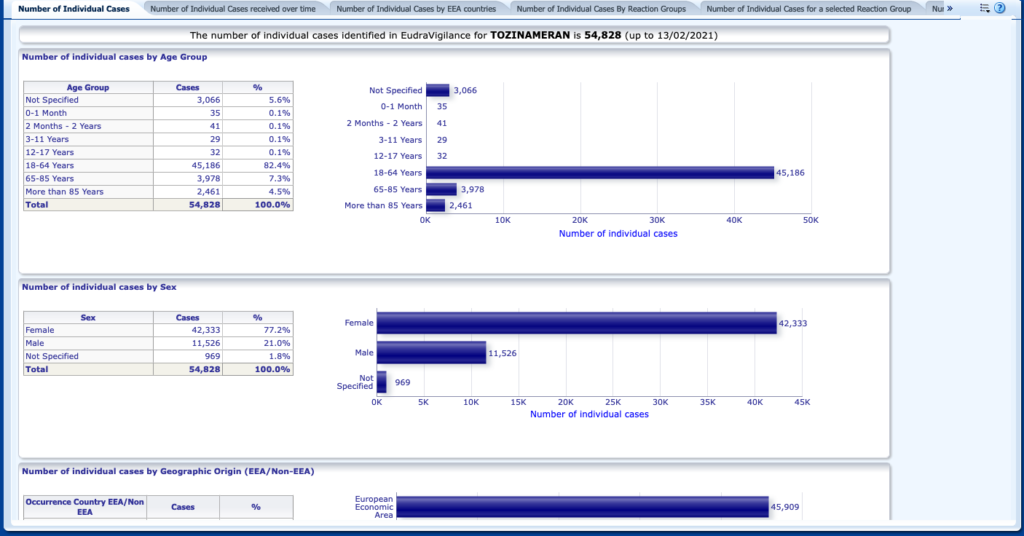Image resolution: width=1024 pixels, height=536 pixels.
Task: Click the More than 85 Years bar
Action: pos(435,205)
